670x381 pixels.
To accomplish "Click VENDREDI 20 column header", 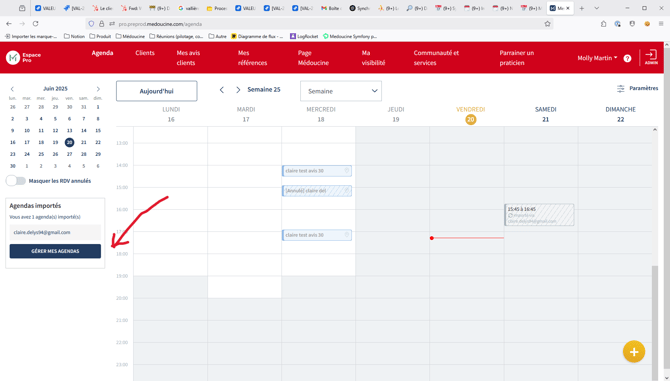I will coord(470,115).
